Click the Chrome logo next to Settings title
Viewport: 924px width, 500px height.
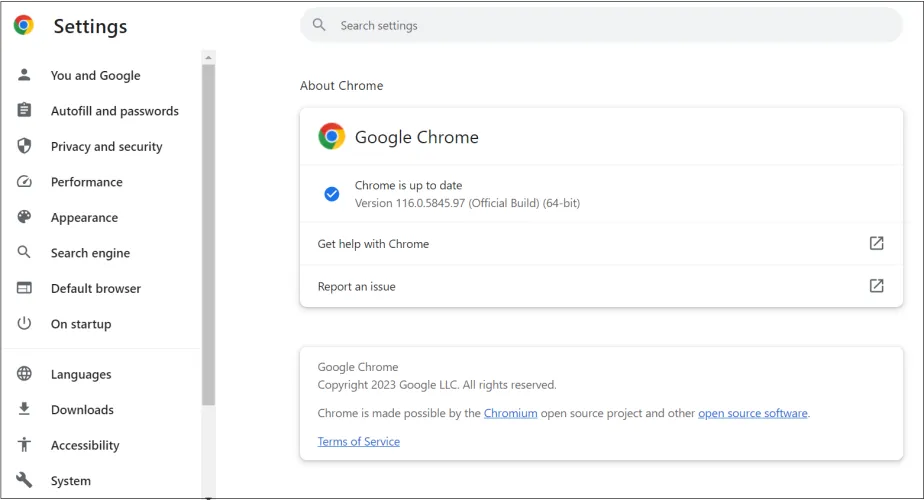click(24, 26)
